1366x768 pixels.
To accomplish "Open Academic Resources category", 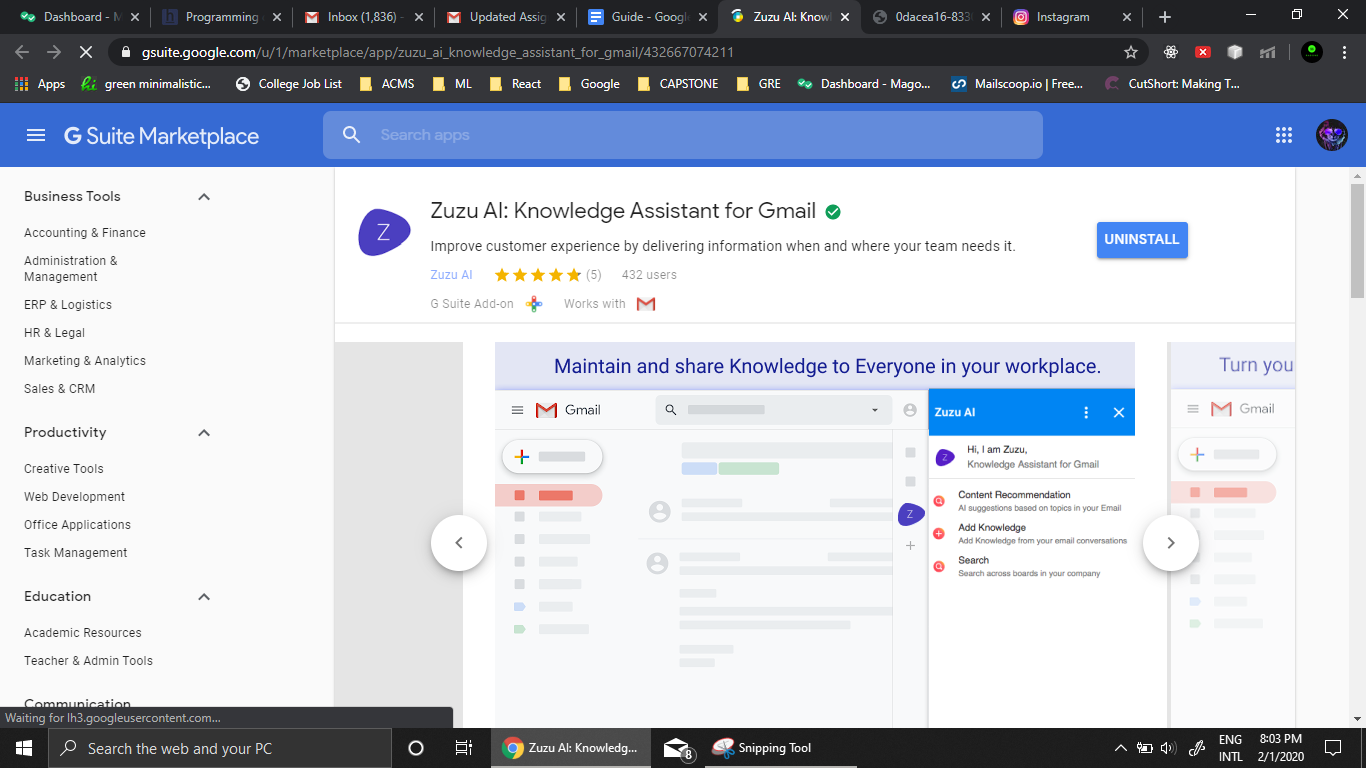I will 83,633.
